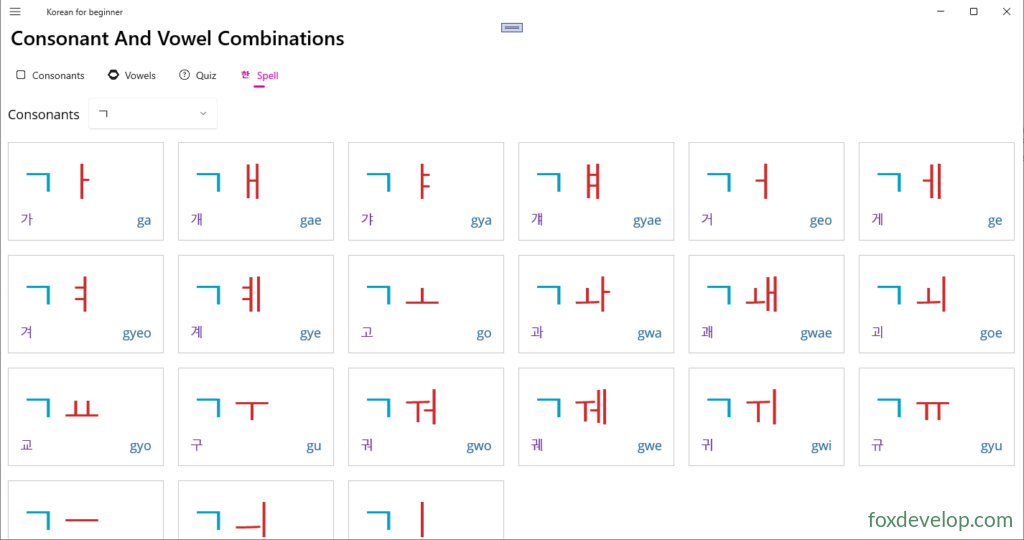Select the ga combination card
The image size is (1024, 540).
coord(86,191)
